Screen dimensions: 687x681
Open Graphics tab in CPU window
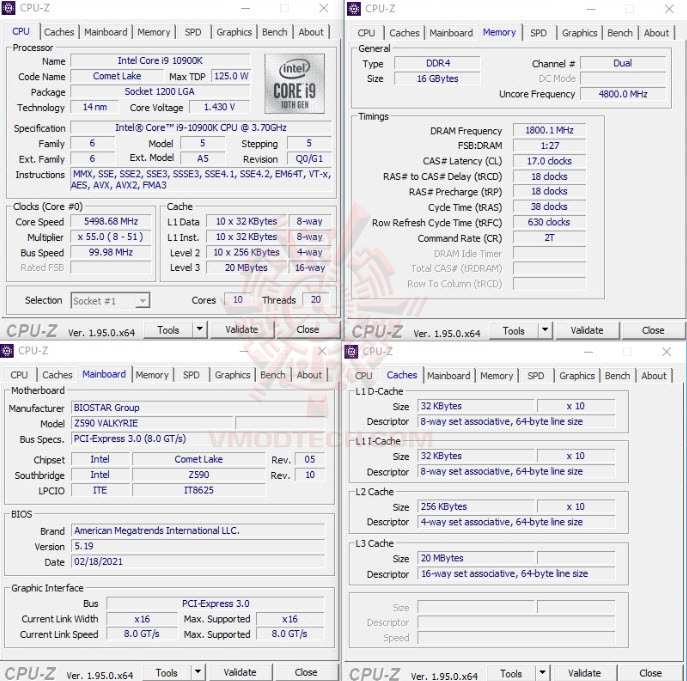[x=234, y=32]
